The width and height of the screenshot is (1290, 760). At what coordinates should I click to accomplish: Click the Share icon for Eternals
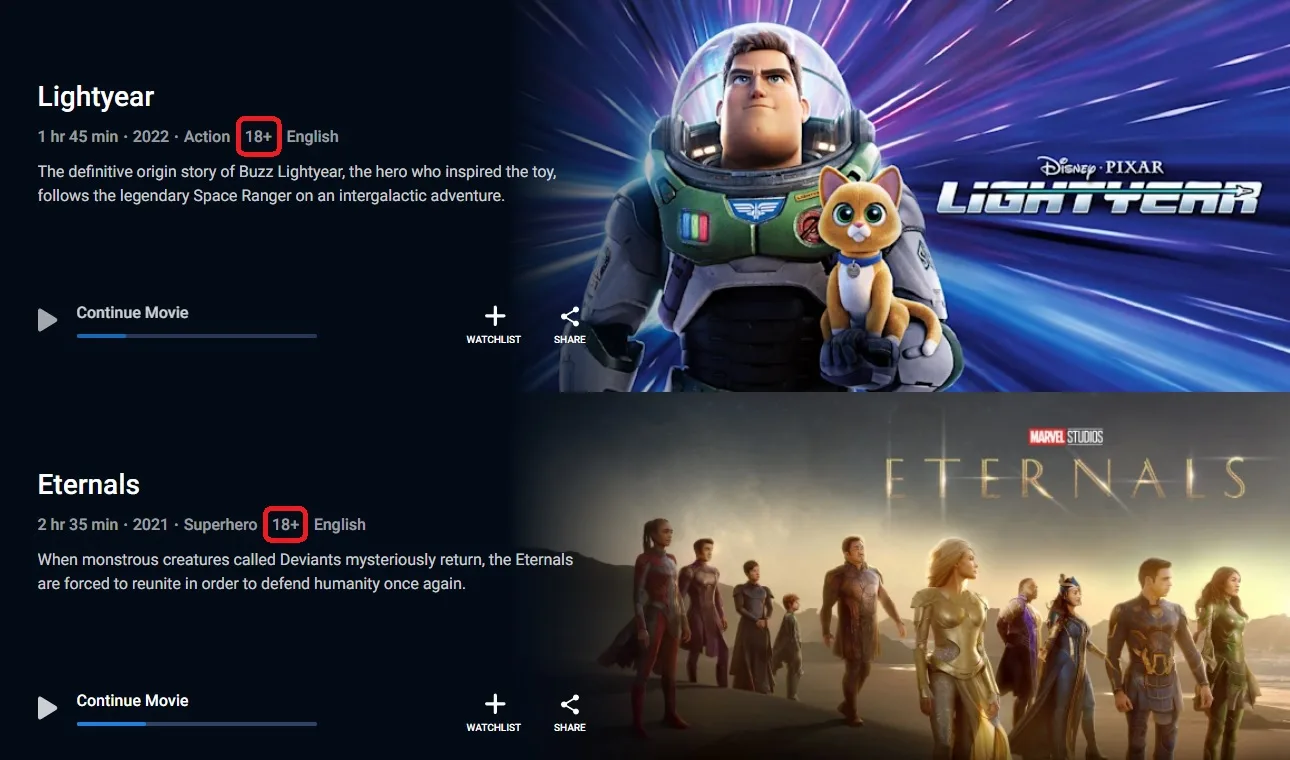[570, 705]
